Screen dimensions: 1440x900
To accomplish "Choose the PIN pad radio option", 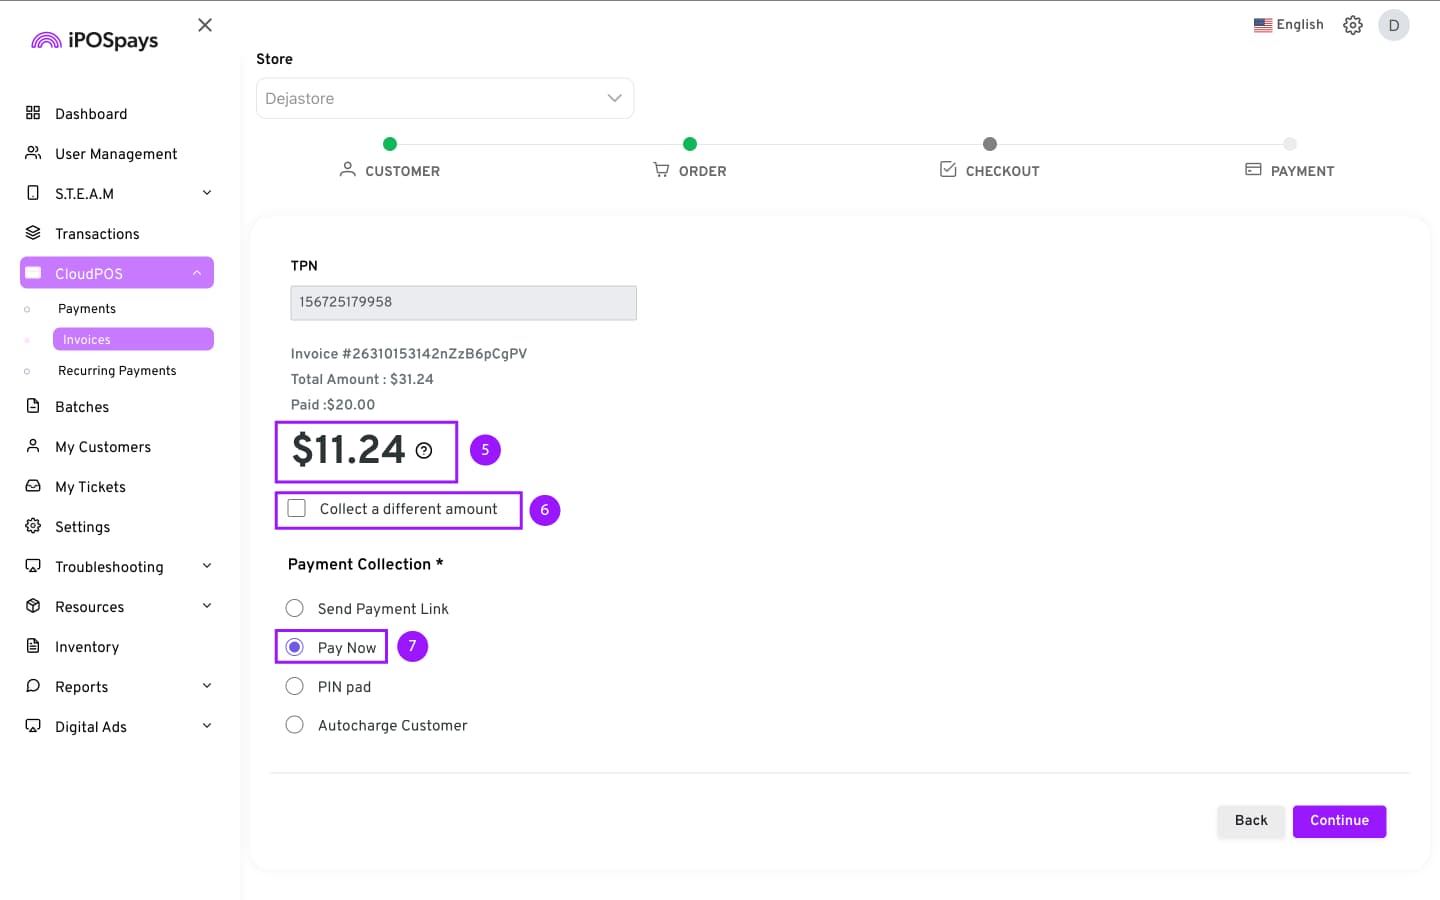I will 295,686.
